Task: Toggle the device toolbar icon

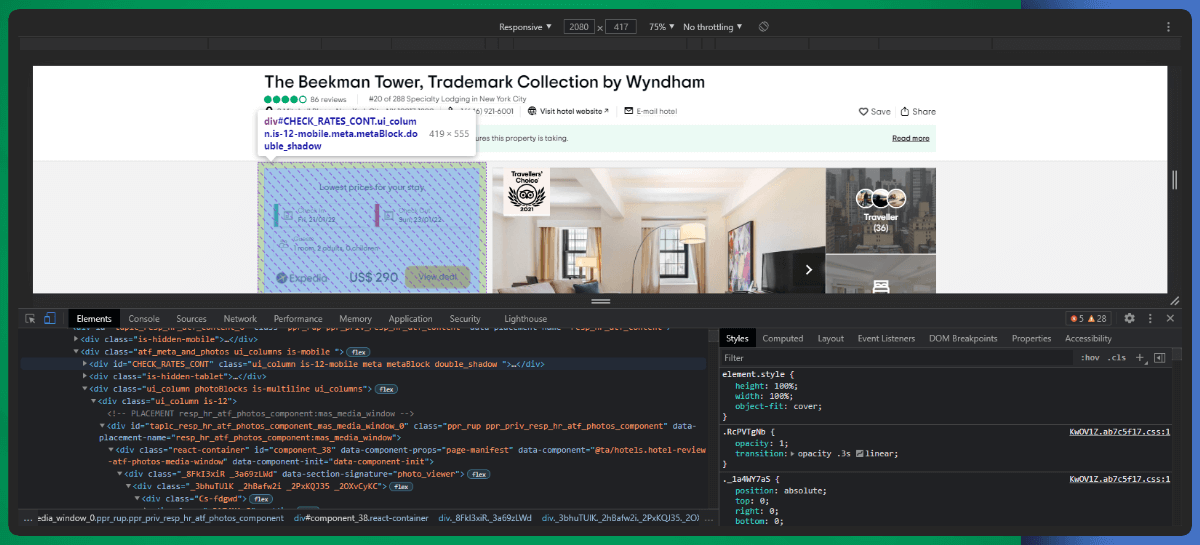Action: point(49,318)
